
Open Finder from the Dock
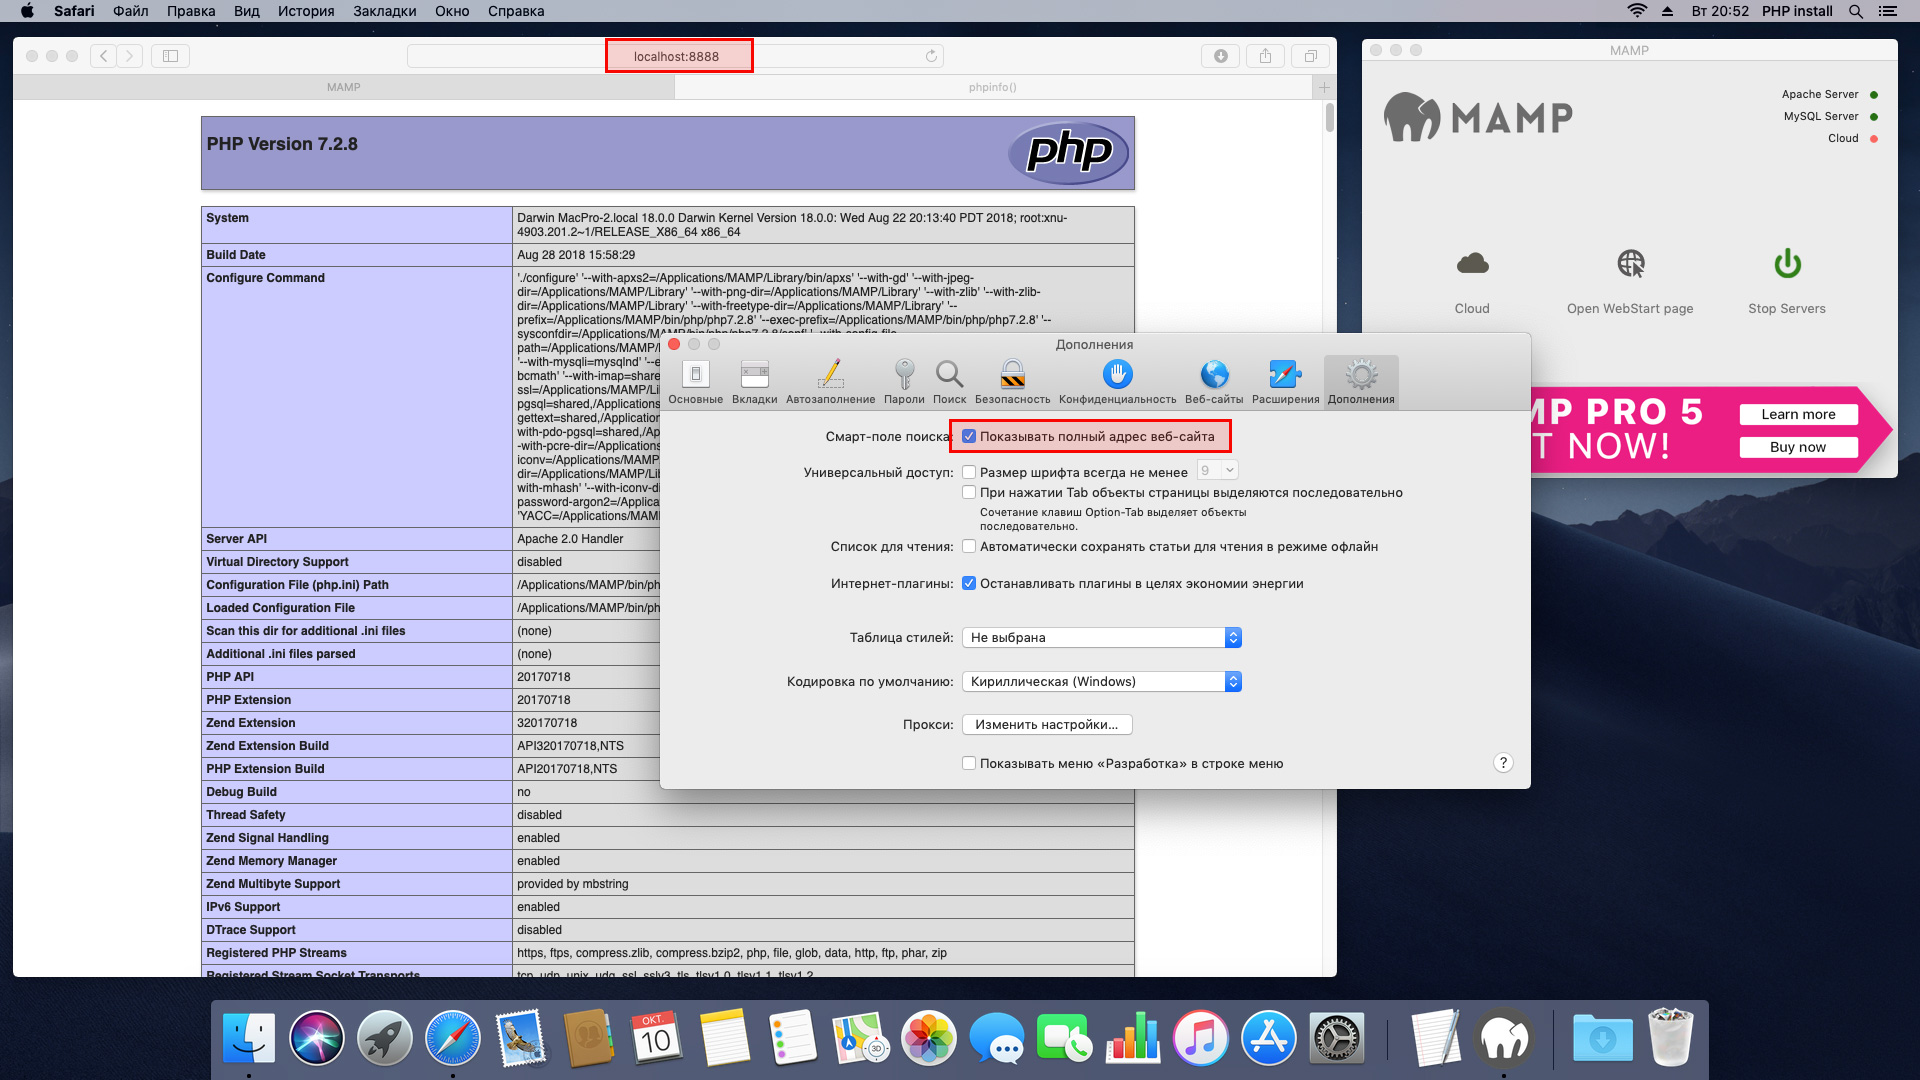248,1038
